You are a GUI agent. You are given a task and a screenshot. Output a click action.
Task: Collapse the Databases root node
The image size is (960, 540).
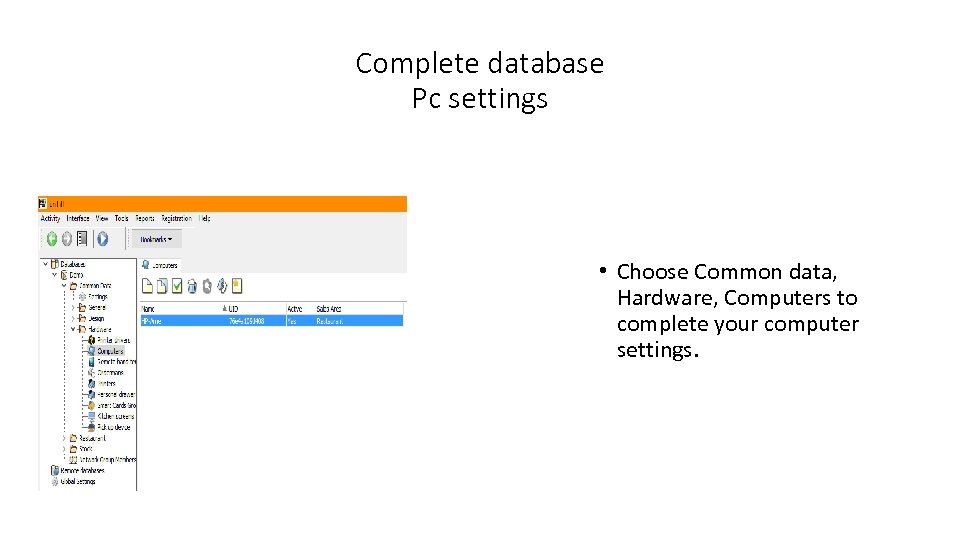pos(45,264)
